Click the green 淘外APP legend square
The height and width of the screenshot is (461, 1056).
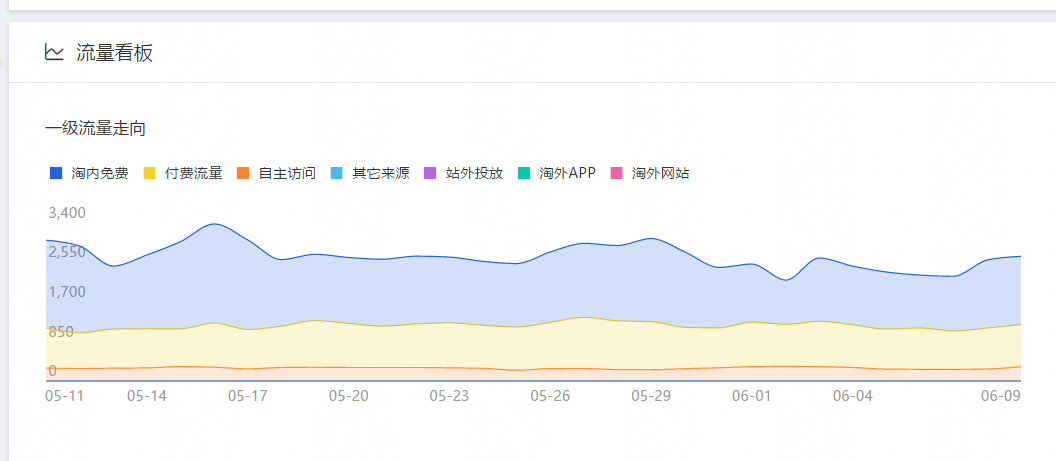(x=524, y=173)
